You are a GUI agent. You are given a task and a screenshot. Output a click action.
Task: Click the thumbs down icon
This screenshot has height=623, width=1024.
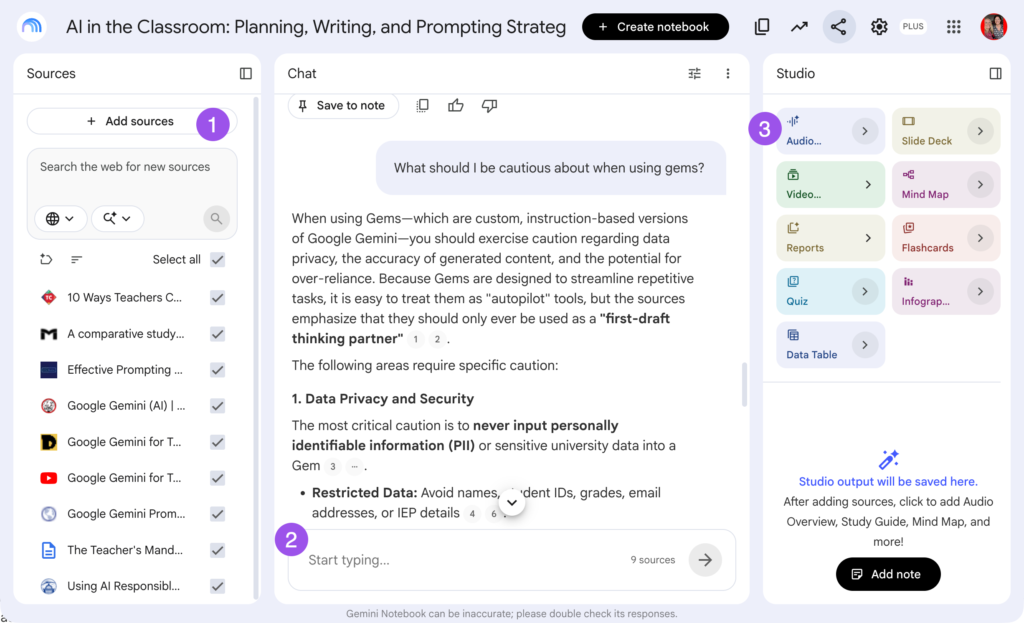(489, 105)
